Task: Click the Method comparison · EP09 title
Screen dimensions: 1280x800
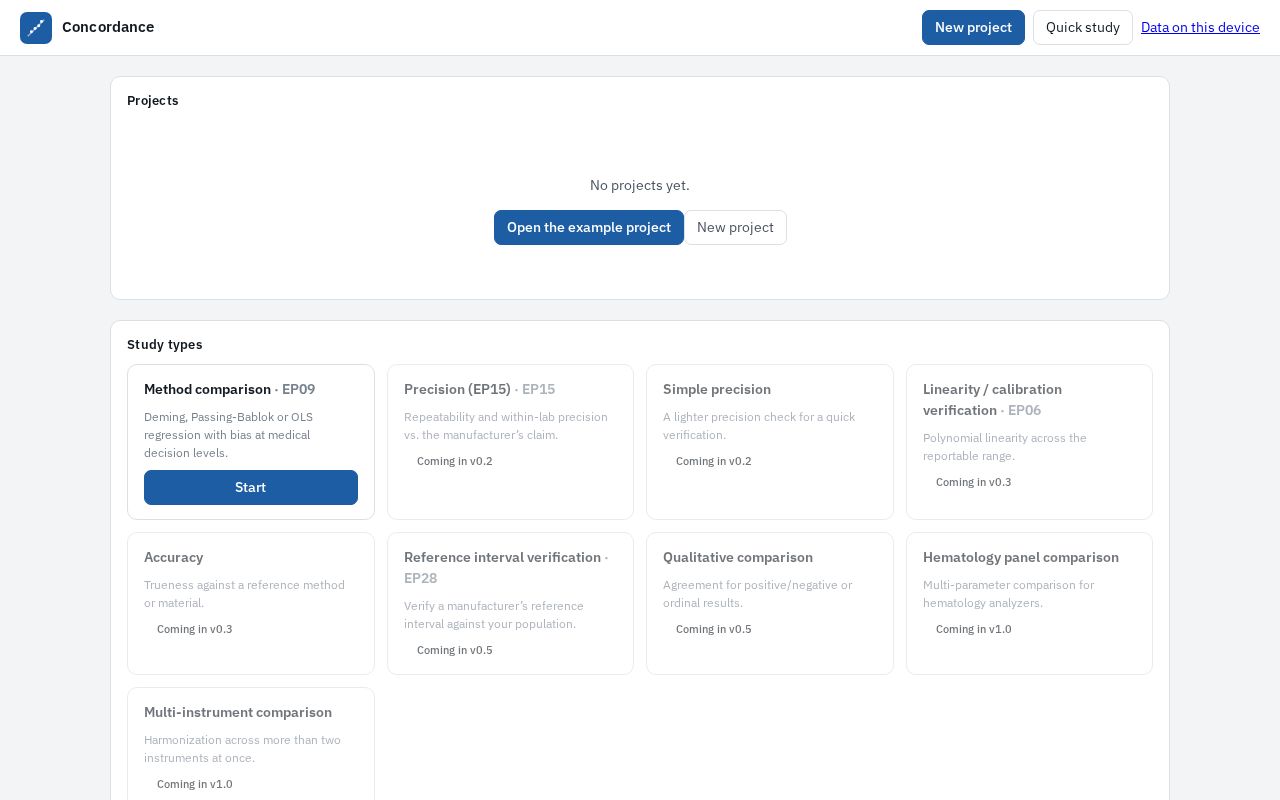Action: (229, 389)
